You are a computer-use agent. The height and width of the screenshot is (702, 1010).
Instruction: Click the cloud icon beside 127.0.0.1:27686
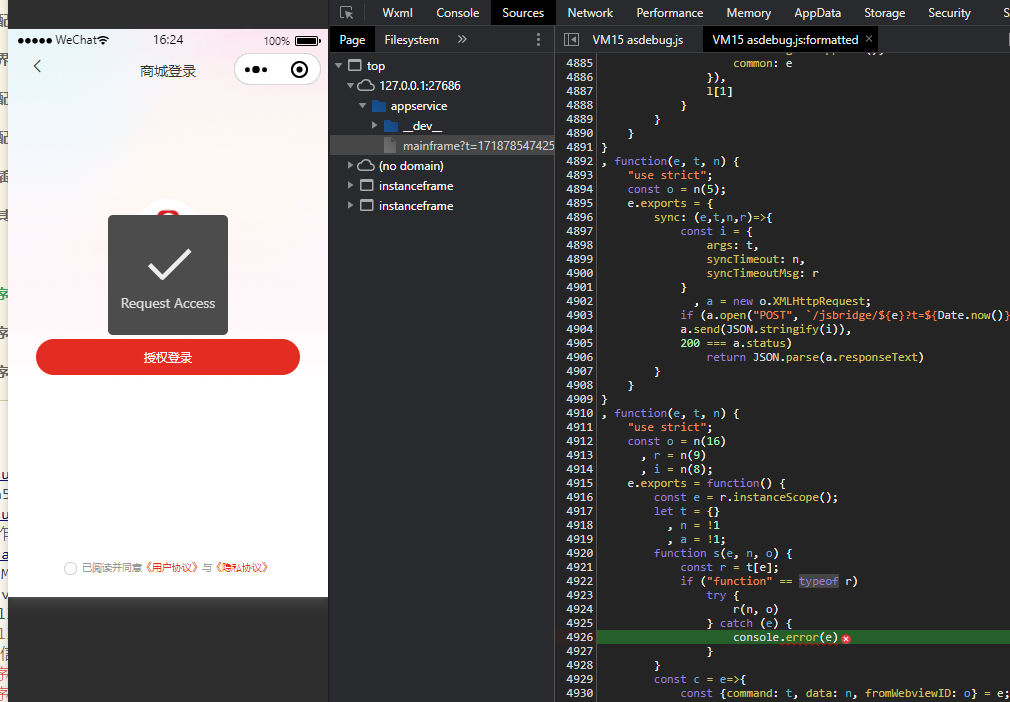366,86
